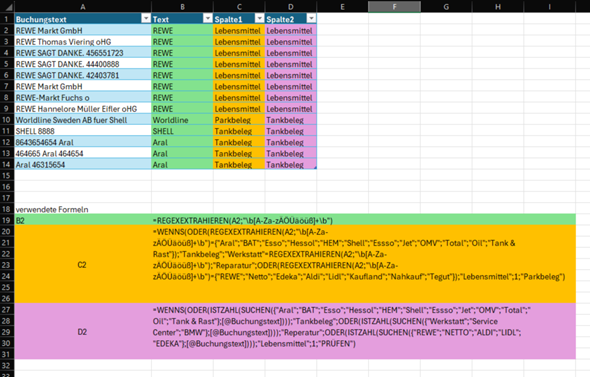The width and height of the screenshot is (590, 377).
Task: Click cell 'REWE Thomas Viering oHG'
Action: (83, 42)
